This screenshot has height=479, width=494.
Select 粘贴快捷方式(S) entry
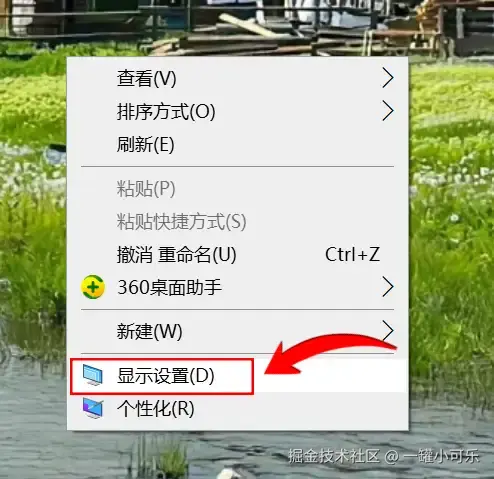pos(237,222)
